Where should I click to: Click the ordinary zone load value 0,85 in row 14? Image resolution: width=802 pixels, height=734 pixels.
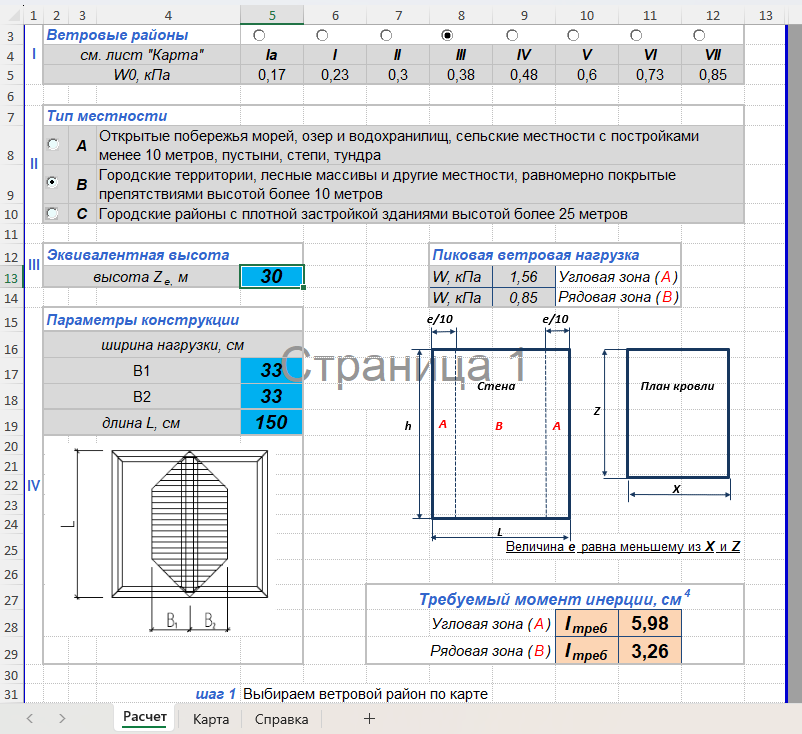(x=524, y=298)
